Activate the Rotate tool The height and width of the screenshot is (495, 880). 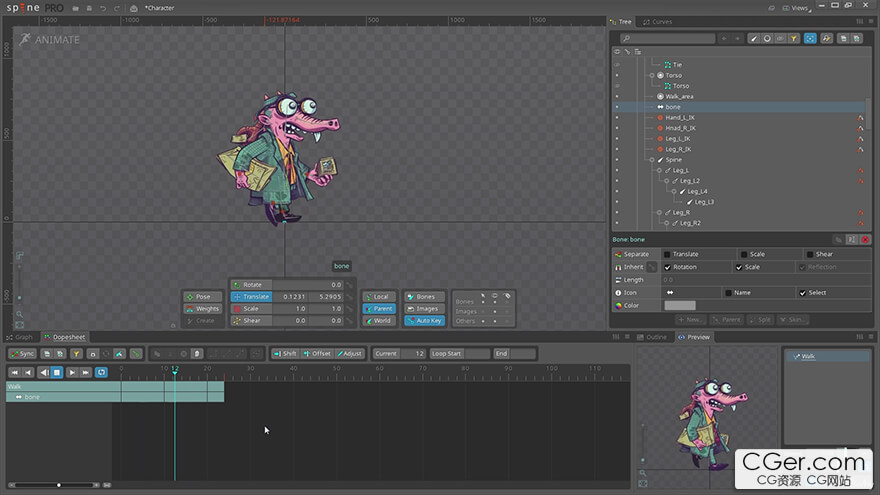(x=251, y=285)
